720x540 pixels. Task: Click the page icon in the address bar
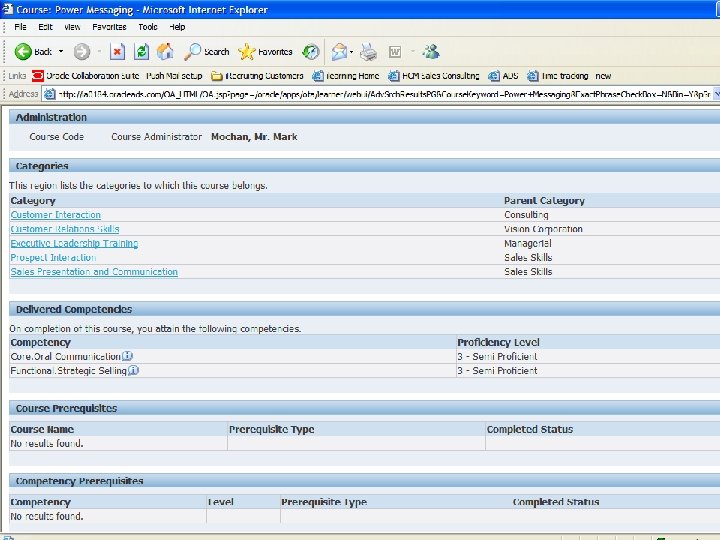[x=49, y=94]
